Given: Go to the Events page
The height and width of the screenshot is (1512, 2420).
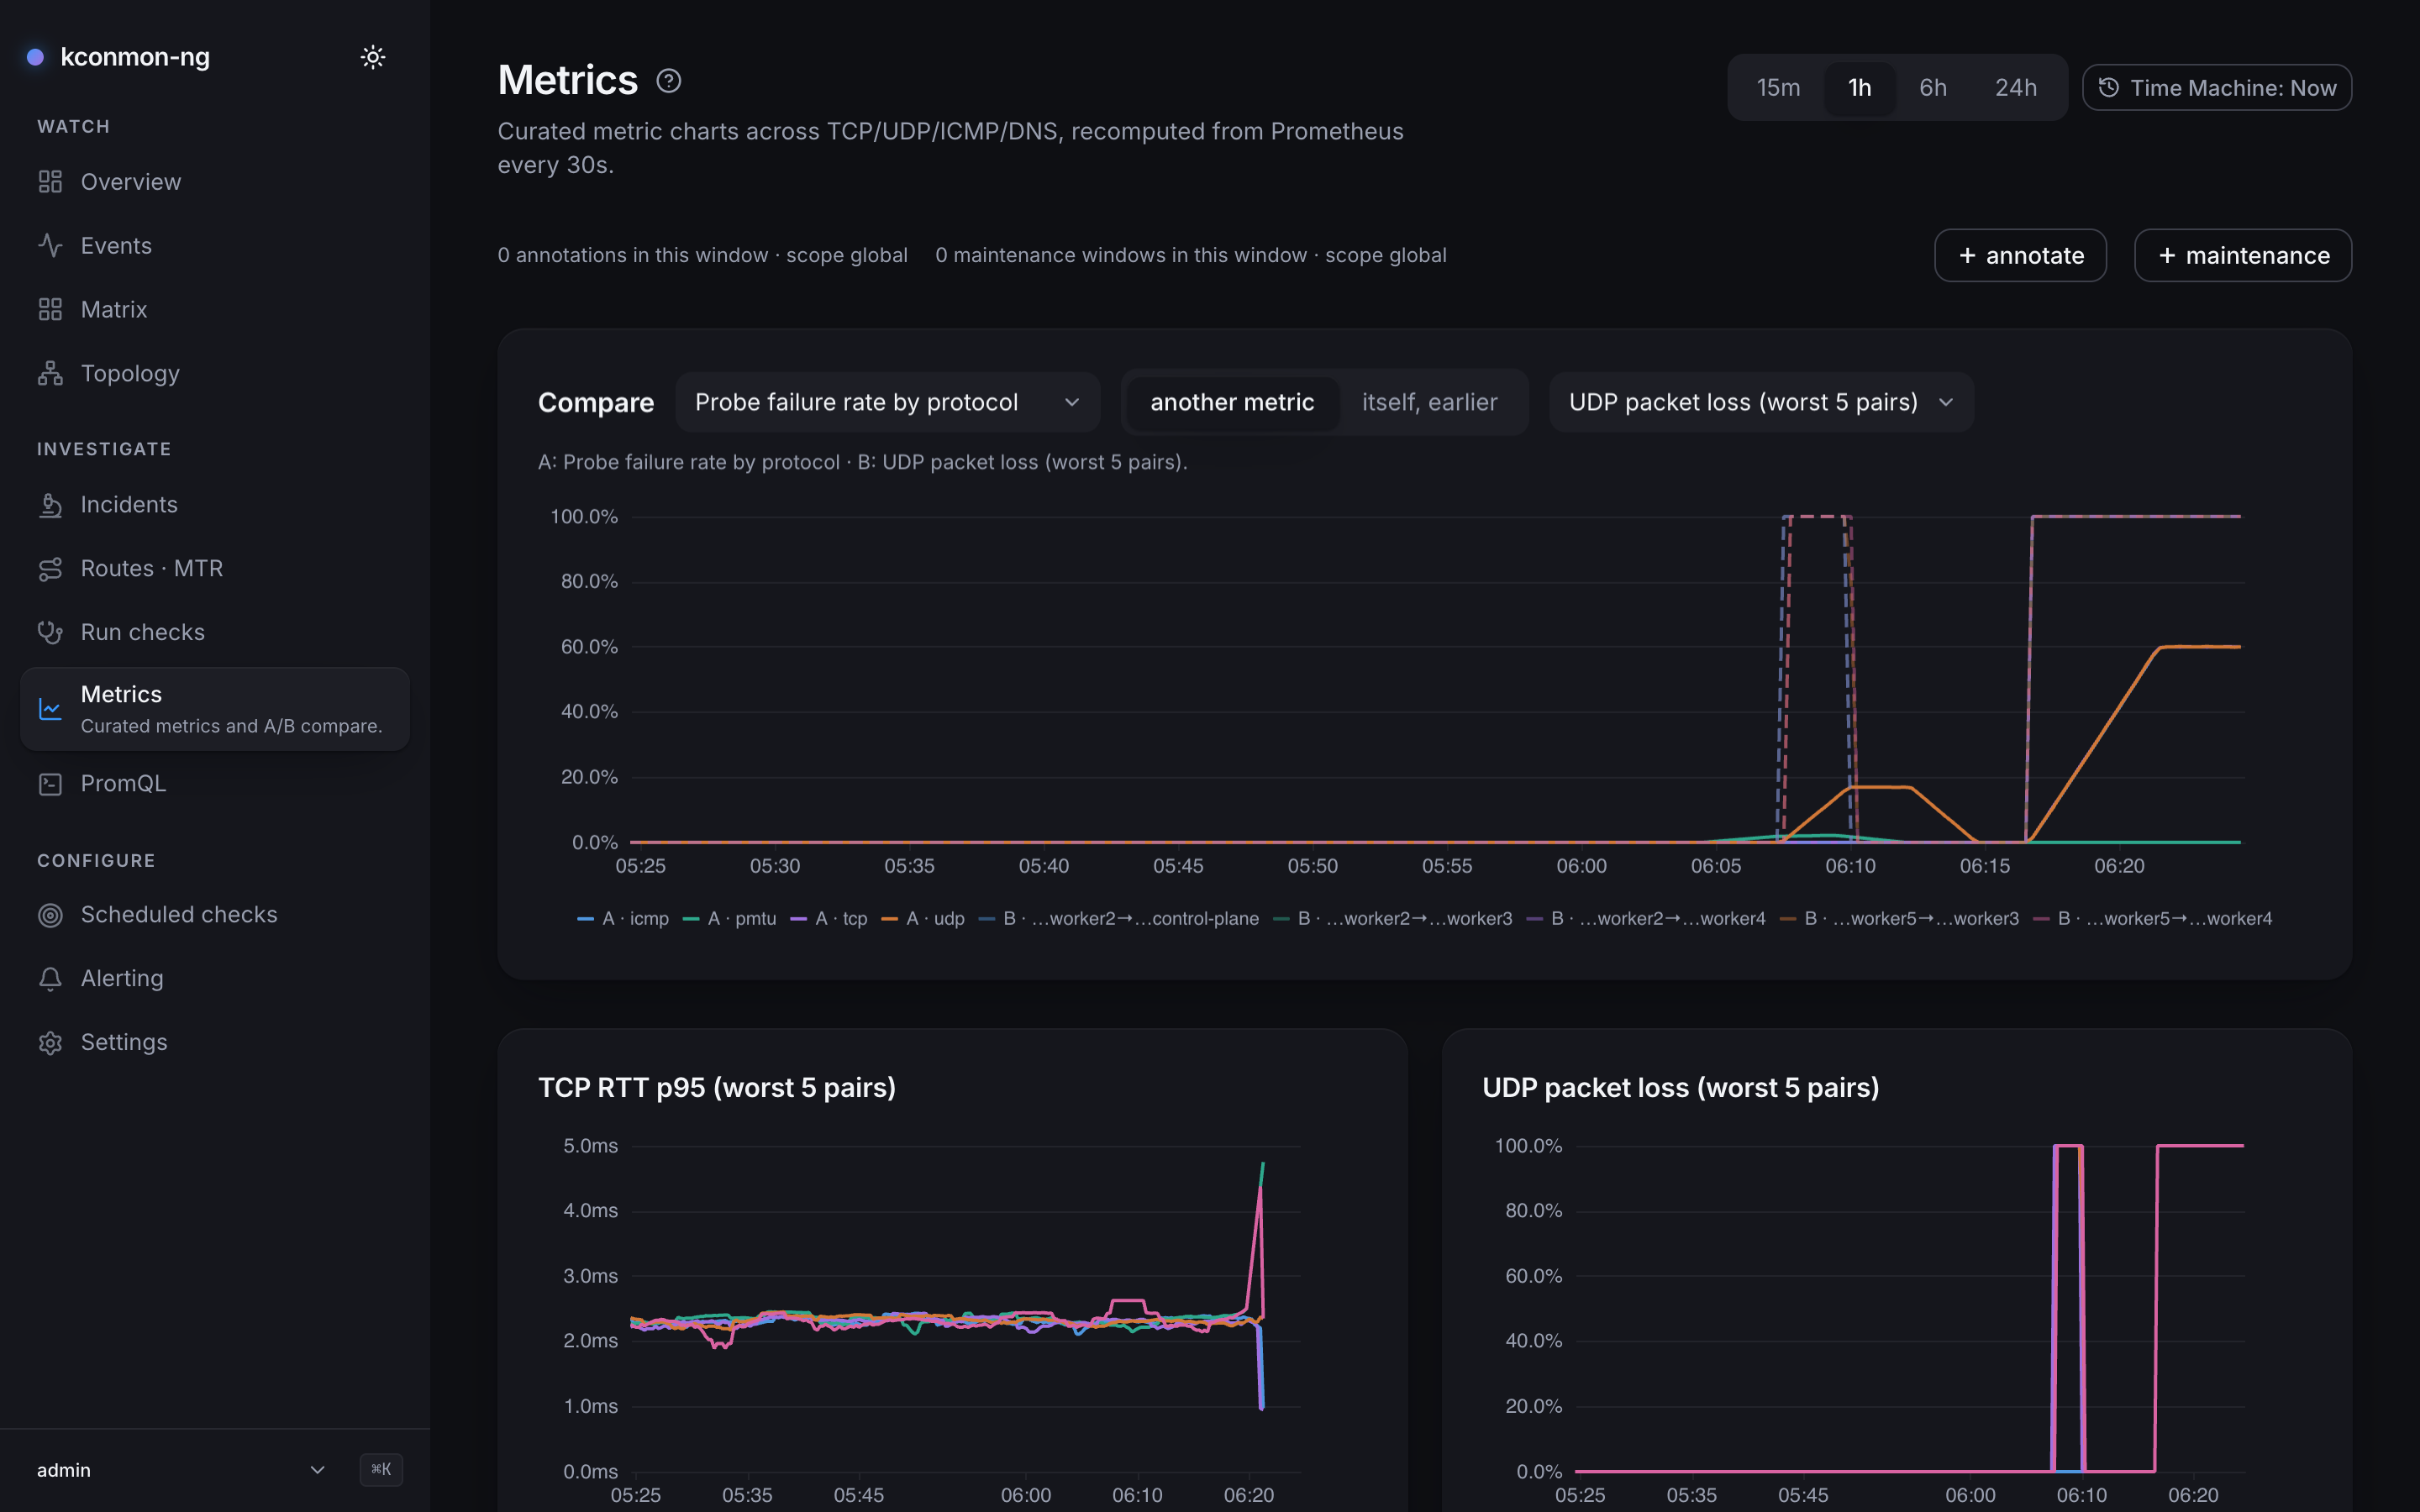Looking at the screenshot, I should tap(215, 246).
